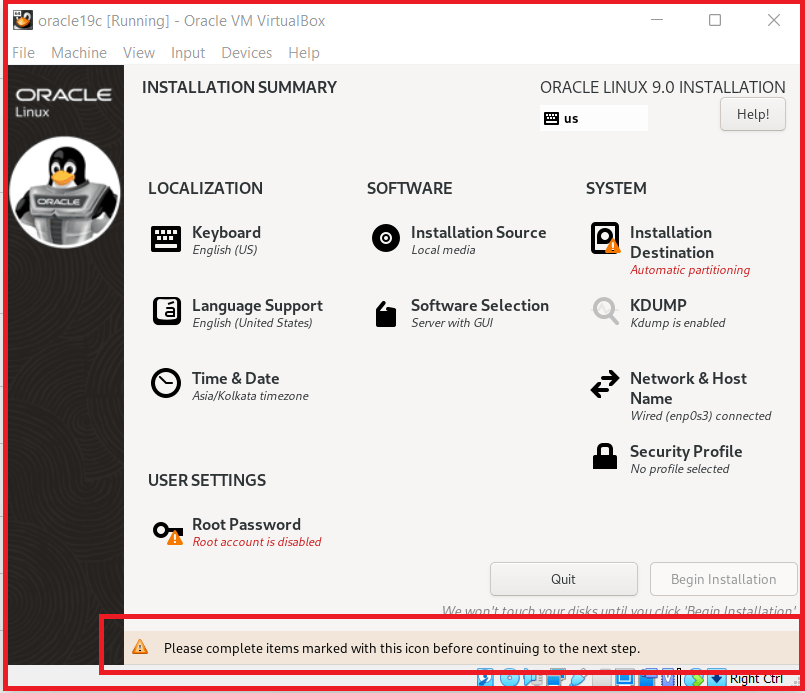Screen dimensions: 805x693
Task: Click the Begin Installation button
Action: click(723, 579)
